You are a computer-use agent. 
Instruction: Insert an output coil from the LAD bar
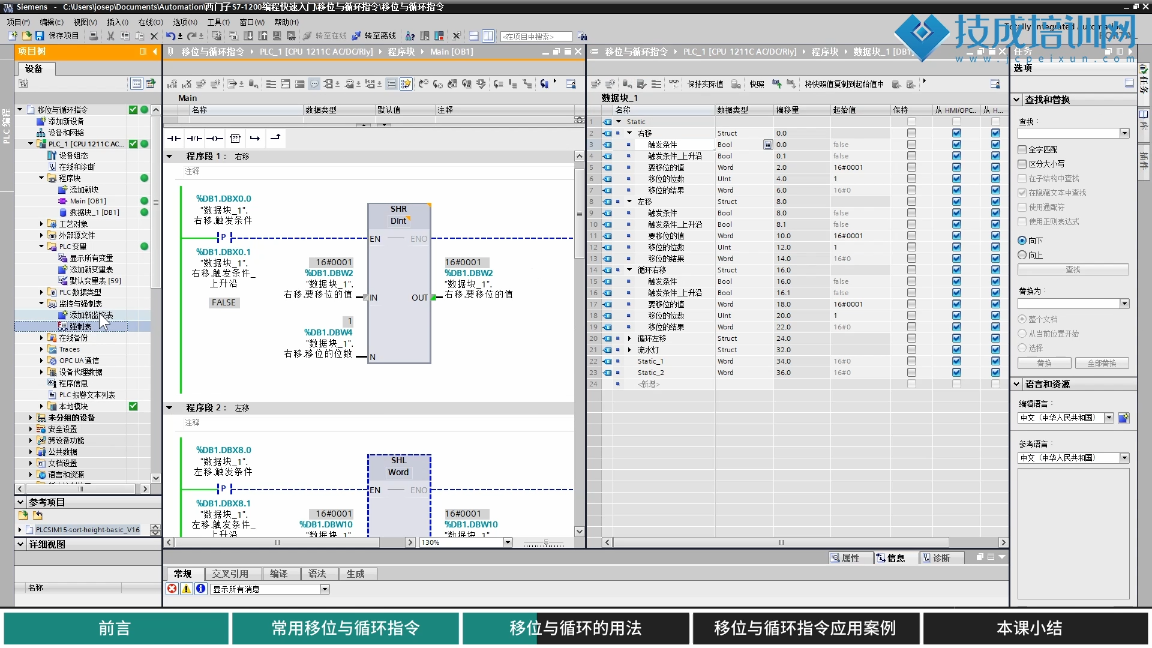[215, 138]
